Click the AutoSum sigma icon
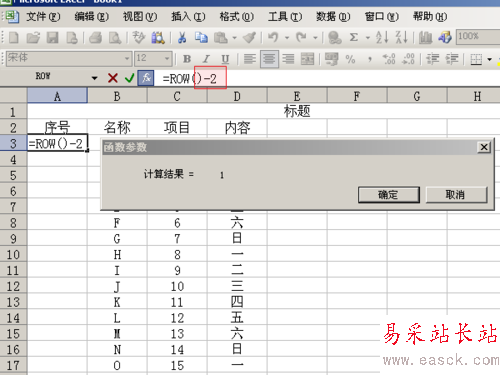500x375 pixels. tap(354, 37)
